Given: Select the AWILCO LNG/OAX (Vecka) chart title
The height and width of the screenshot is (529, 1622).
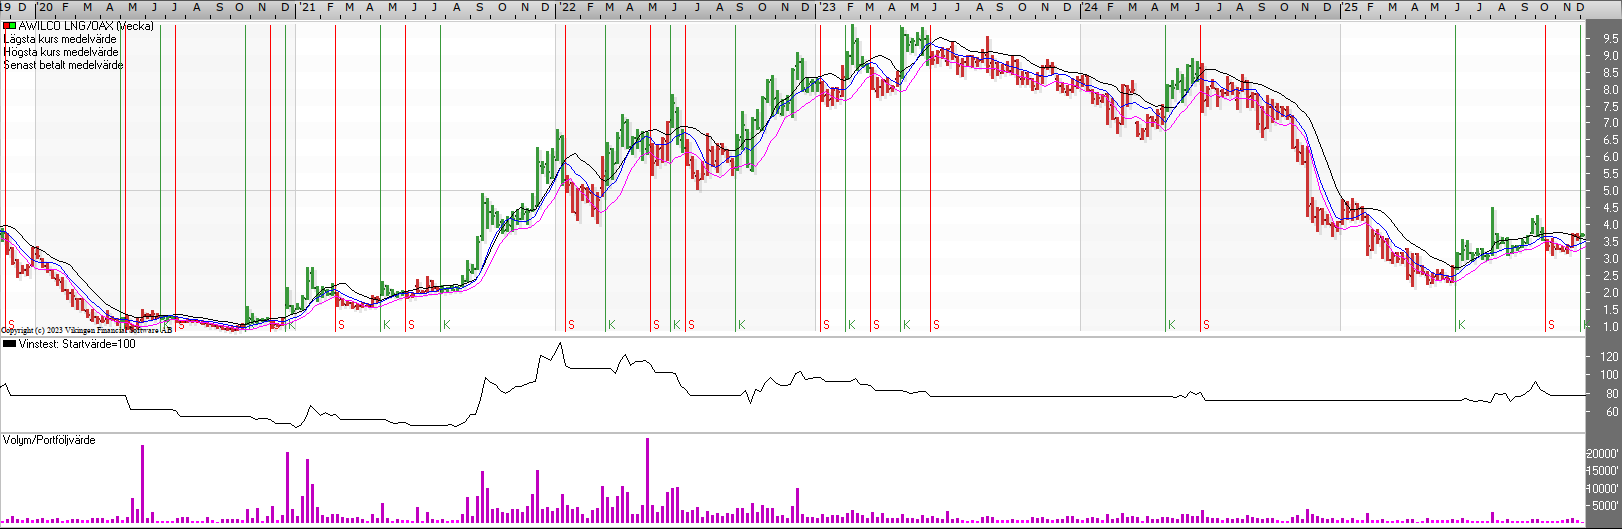Looking at the screenshot, I should (86, 26).
